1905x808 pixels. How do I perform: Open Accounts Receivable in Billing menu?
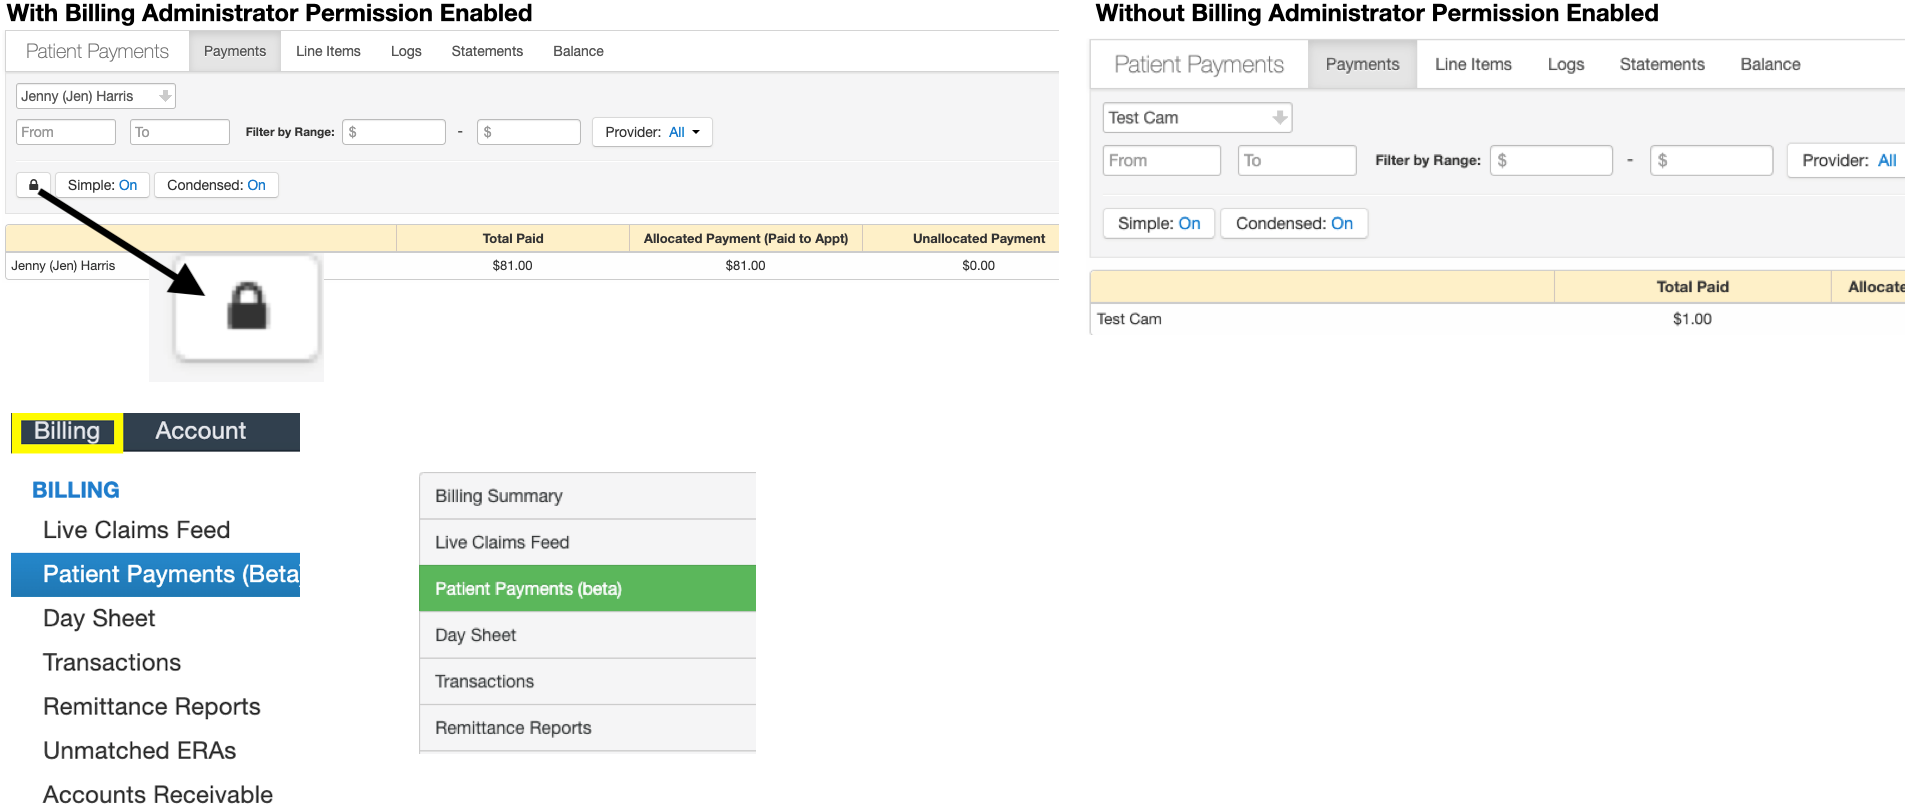(157, 794)
